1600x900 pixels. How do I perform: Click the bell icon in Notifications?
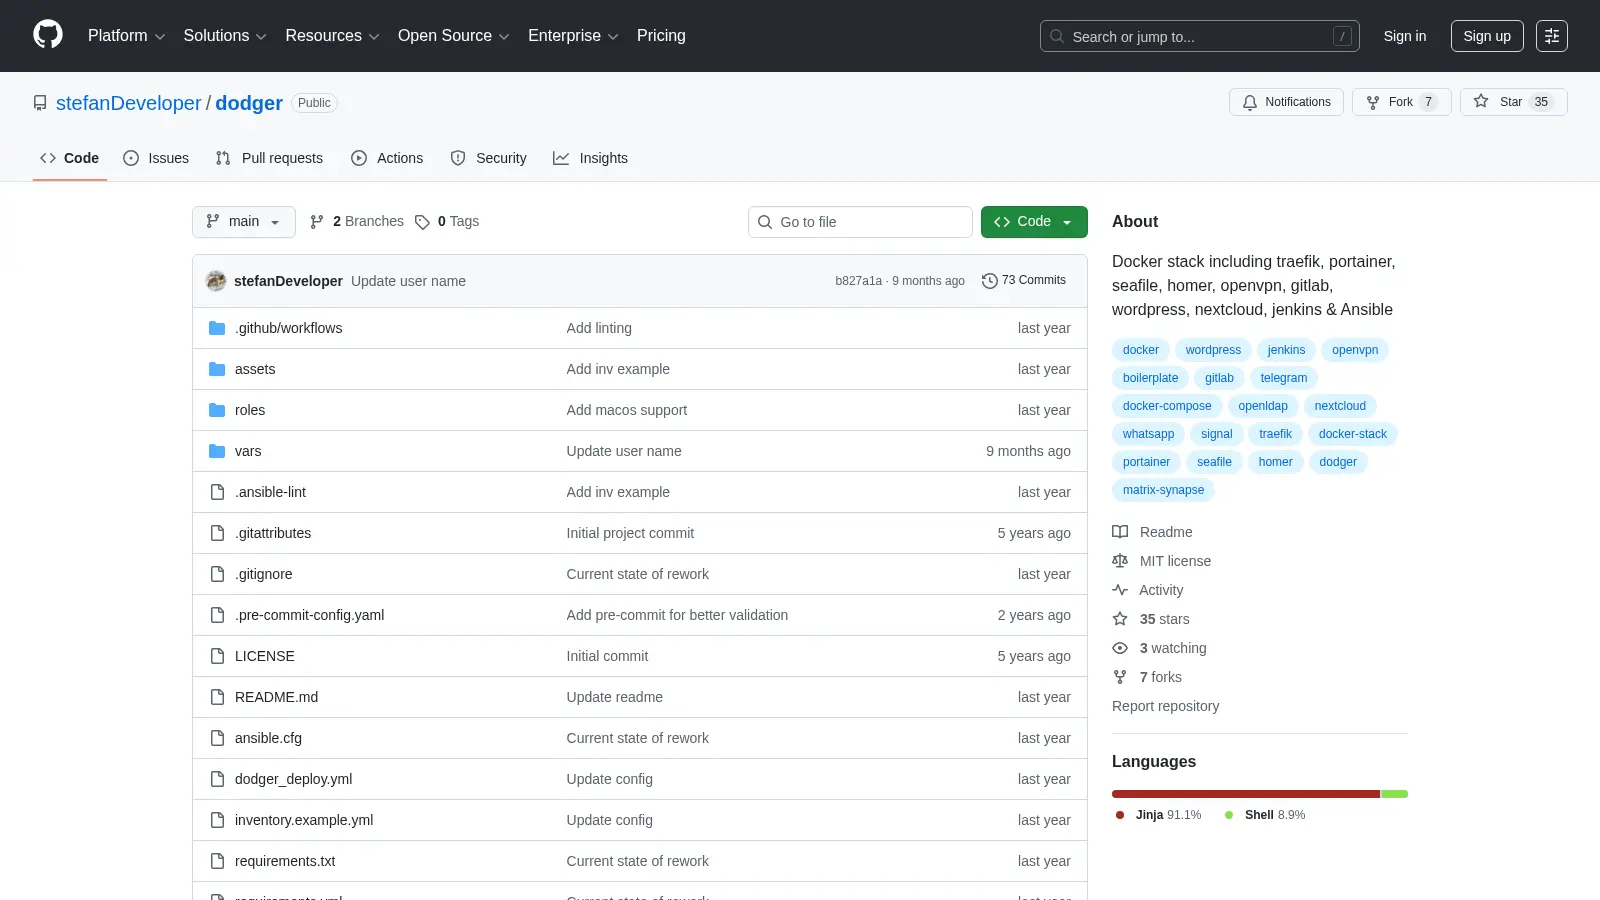coord(1250,102)
